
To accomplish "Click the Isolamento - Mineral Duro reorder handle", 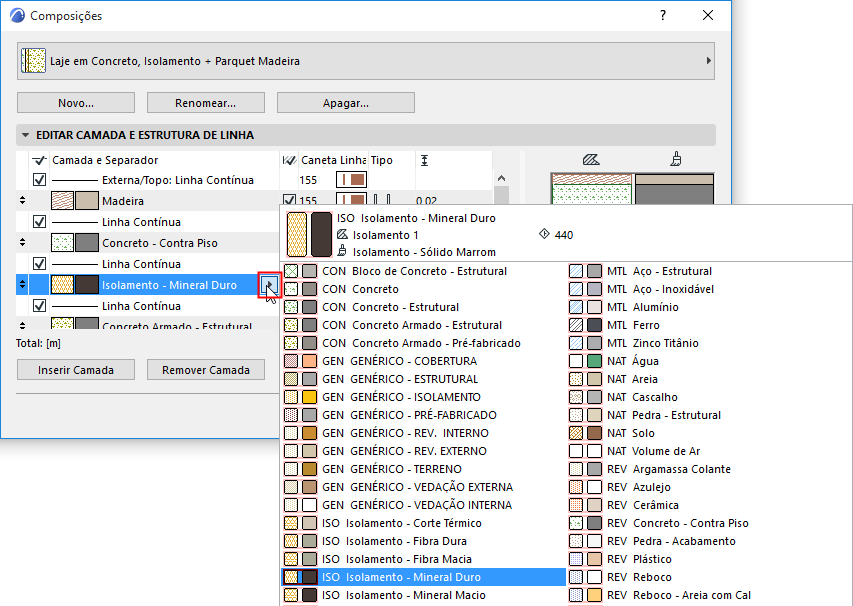I will click(22, 285).
